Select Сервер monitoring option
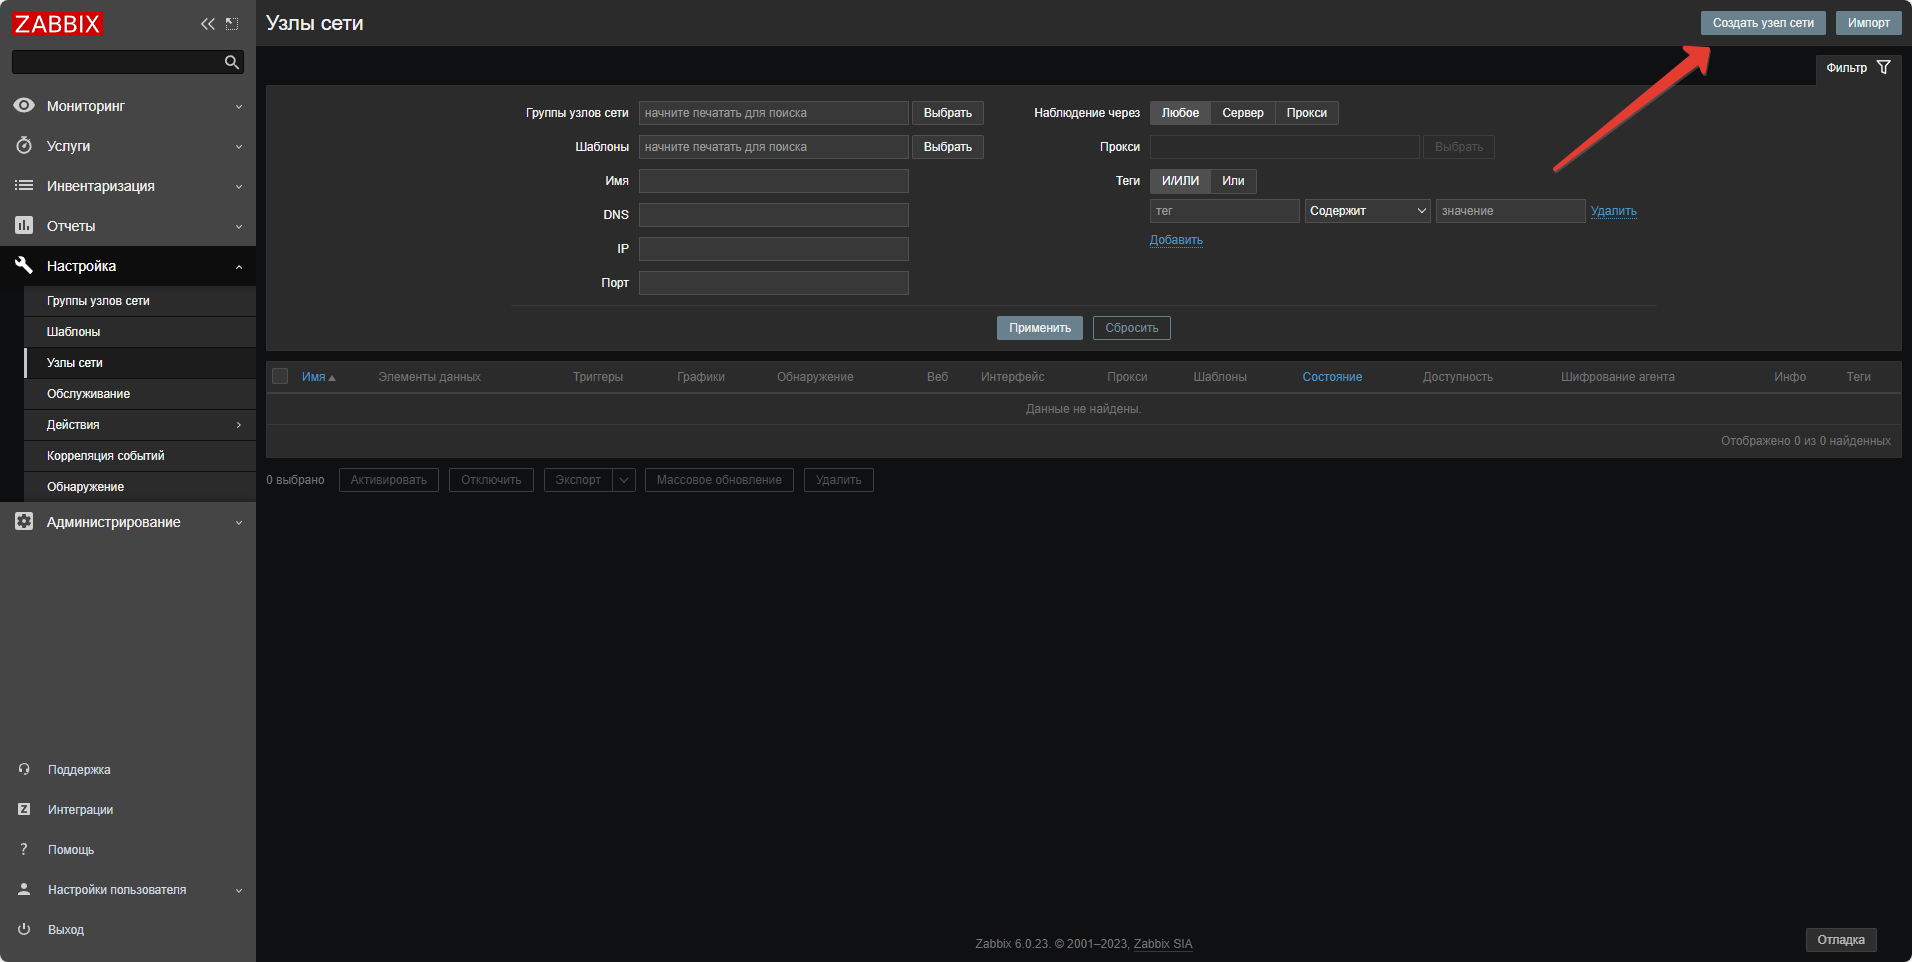The height and width of the screenshot is (962, 1912). tap(1242, 113)
